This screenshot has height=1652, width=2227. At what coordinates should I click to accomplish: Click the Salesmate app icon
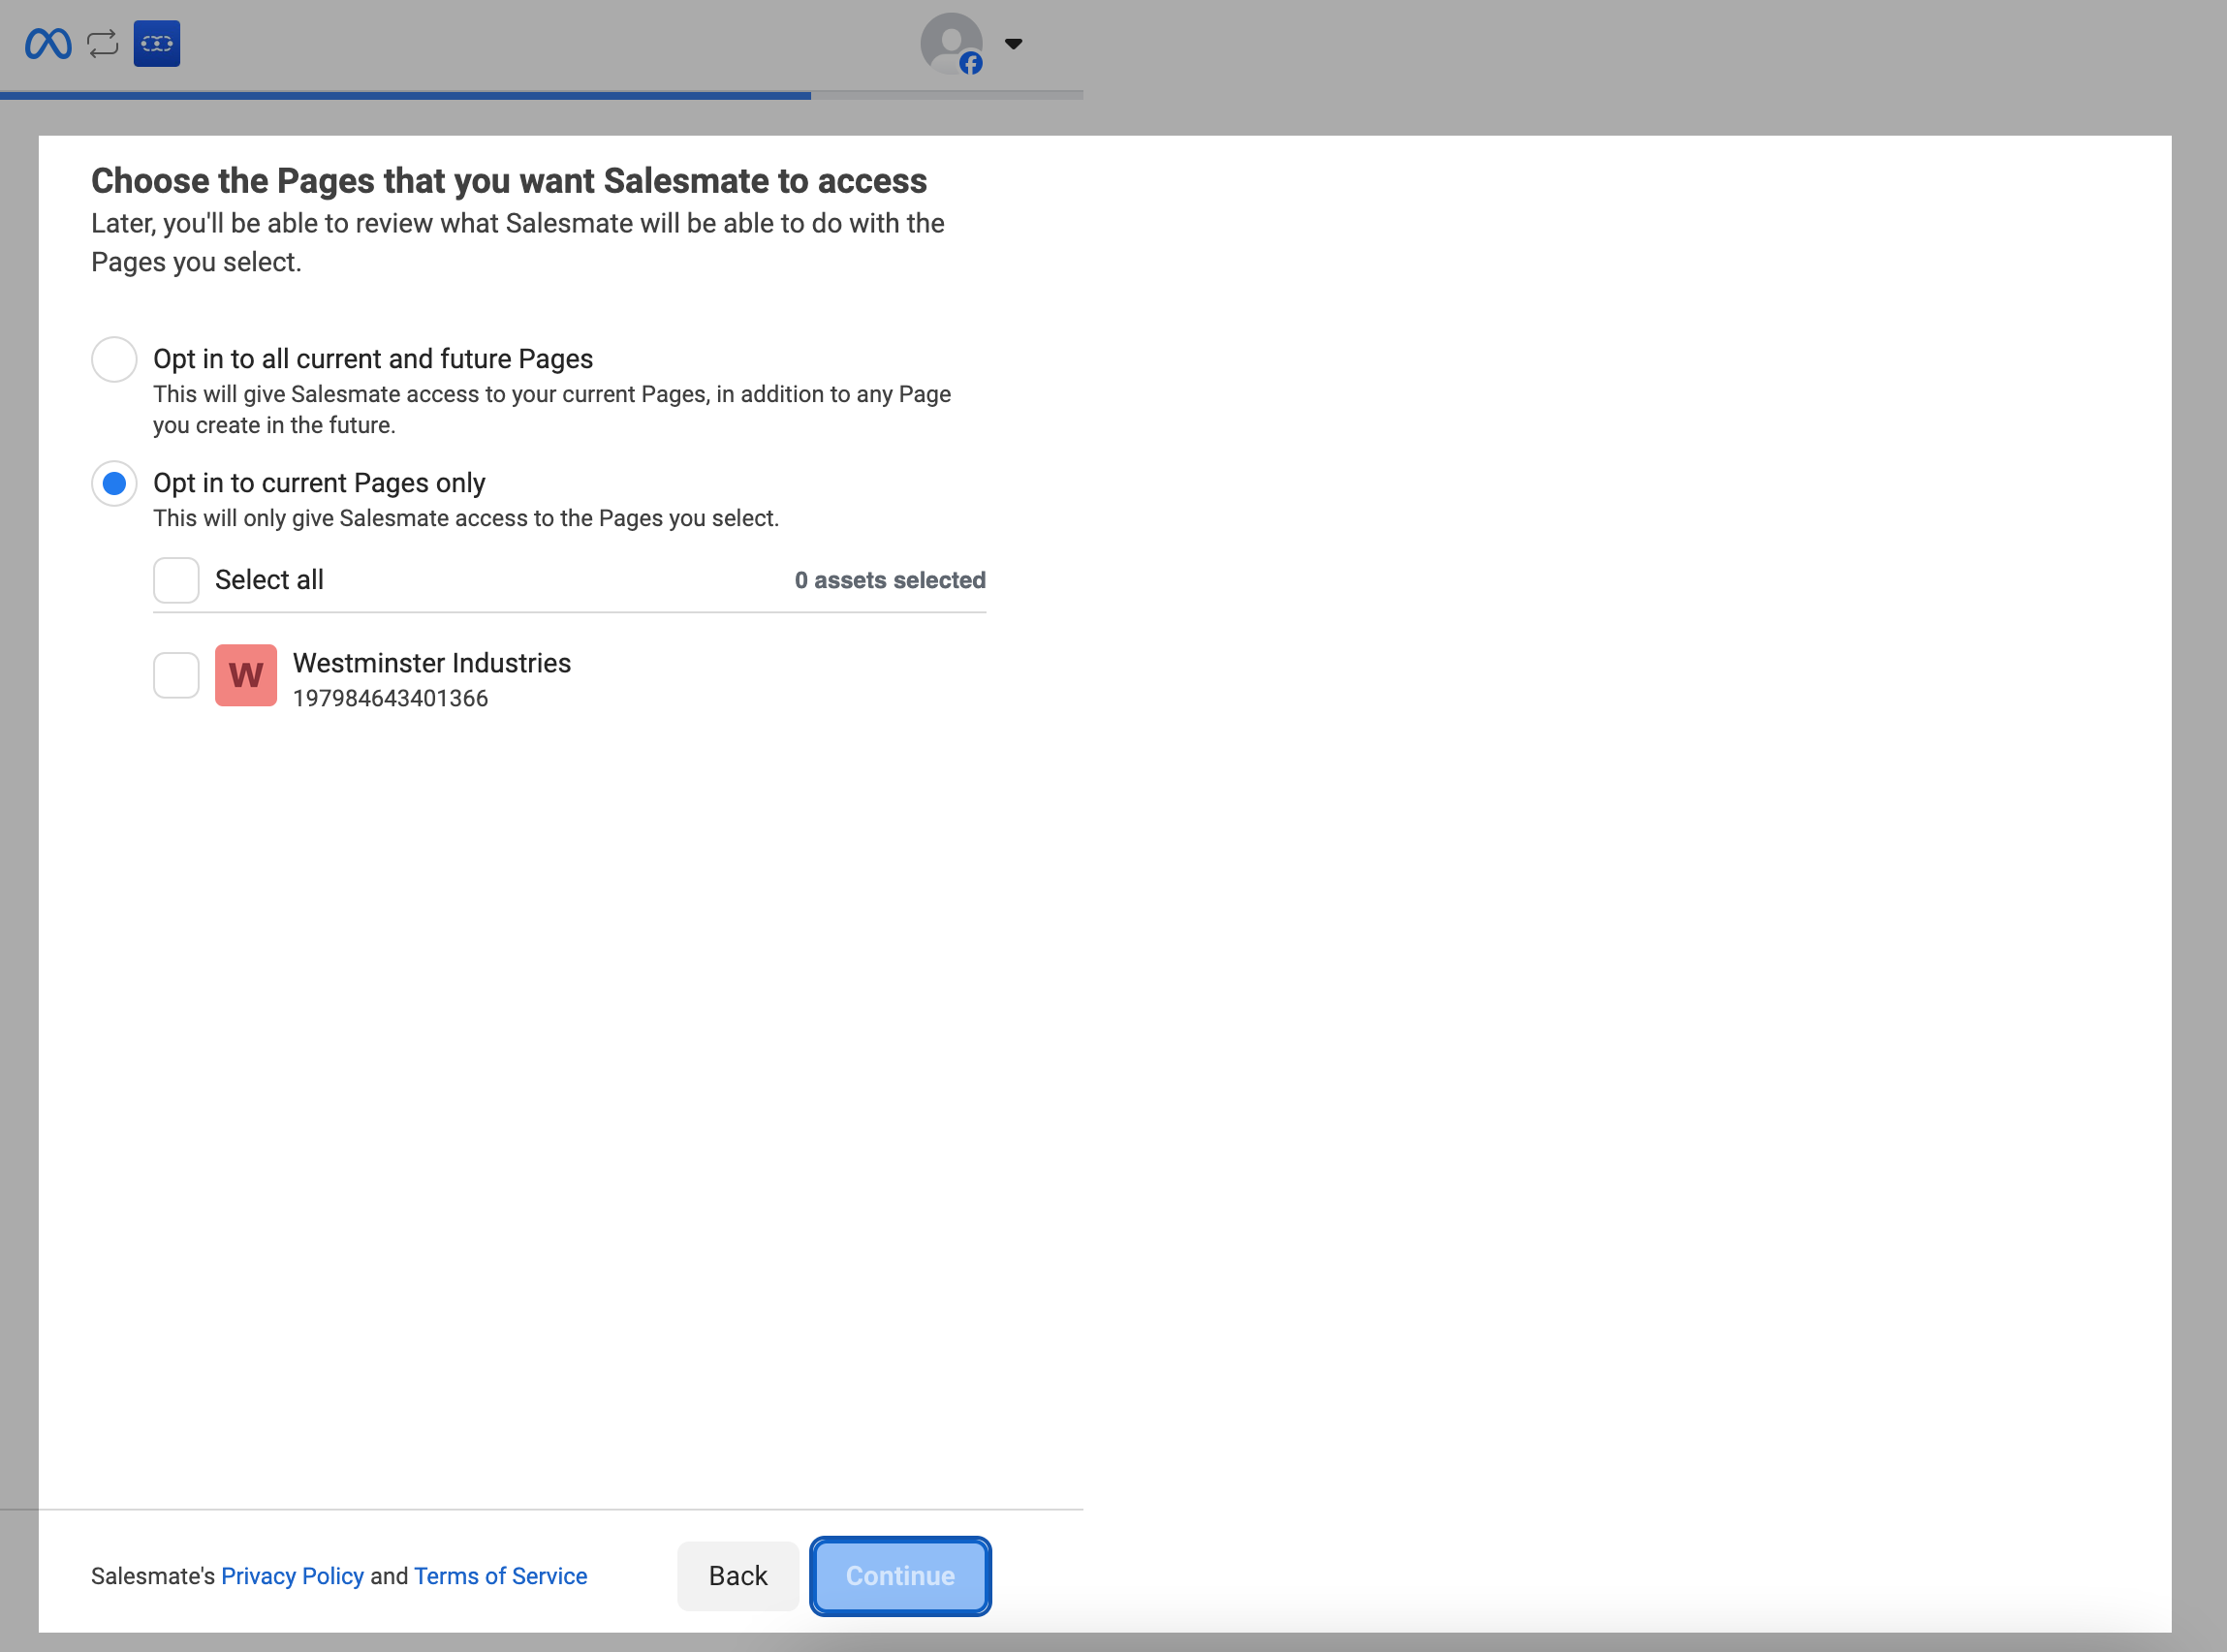tap(157, 44)
